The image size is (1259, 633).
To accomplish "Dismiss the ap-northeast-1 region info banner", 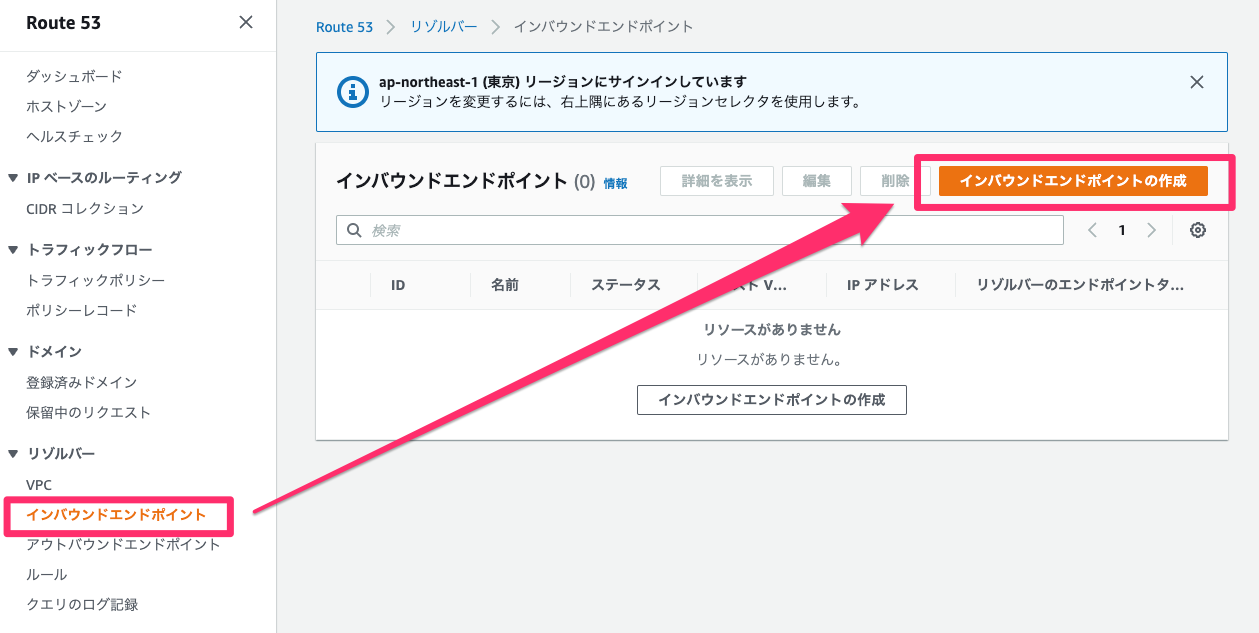I will coord(1196,82).
